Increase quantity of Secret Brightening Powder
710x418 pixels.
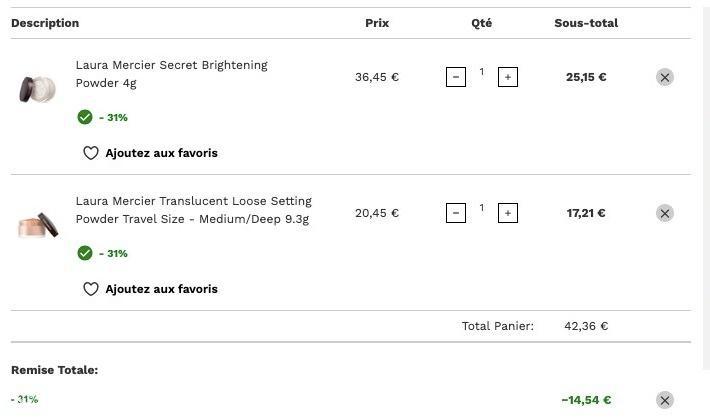(508, 77)
